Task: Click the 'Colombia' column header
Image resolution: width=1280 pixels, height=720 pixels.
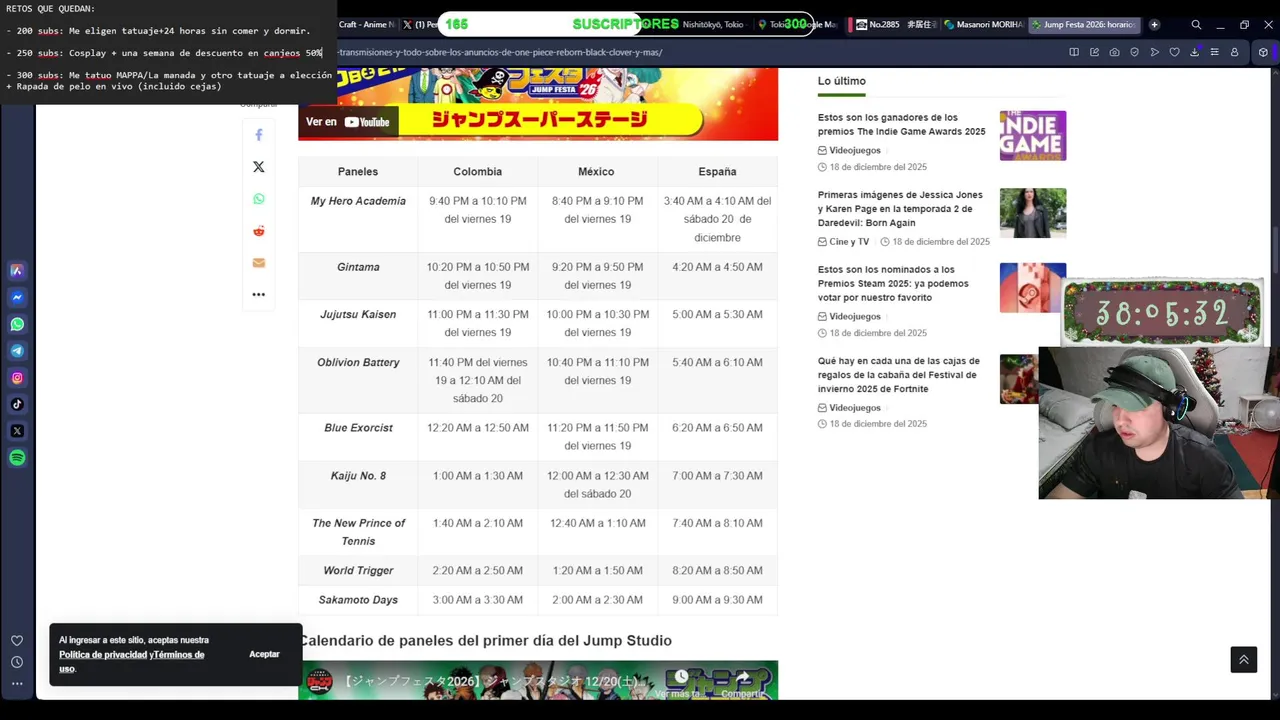Action: (x=478, y=172)
